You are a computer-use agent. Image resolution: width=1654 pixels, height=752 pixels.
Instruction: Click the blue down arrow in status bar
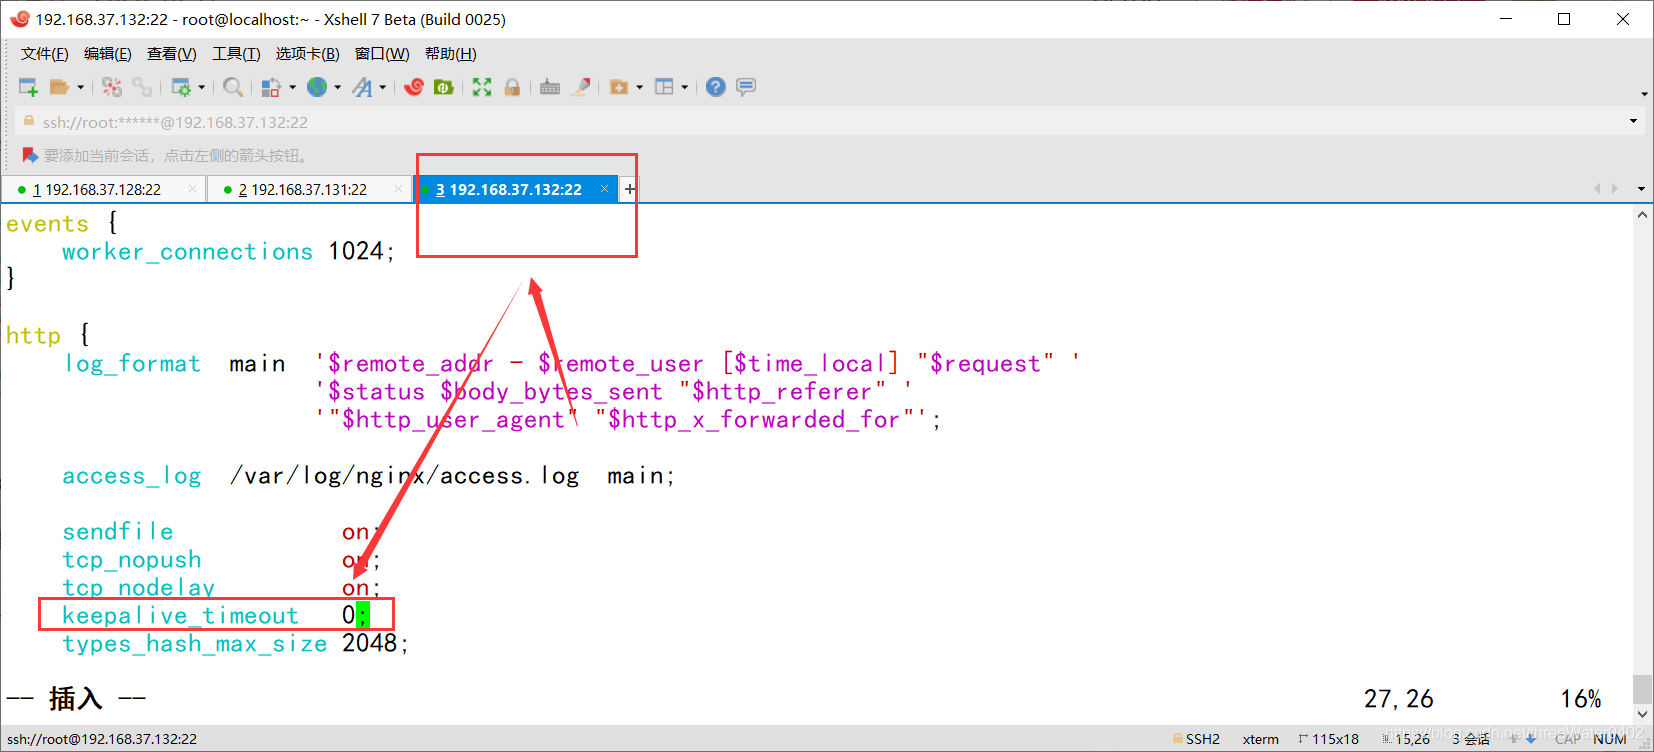coord(1531,739)
